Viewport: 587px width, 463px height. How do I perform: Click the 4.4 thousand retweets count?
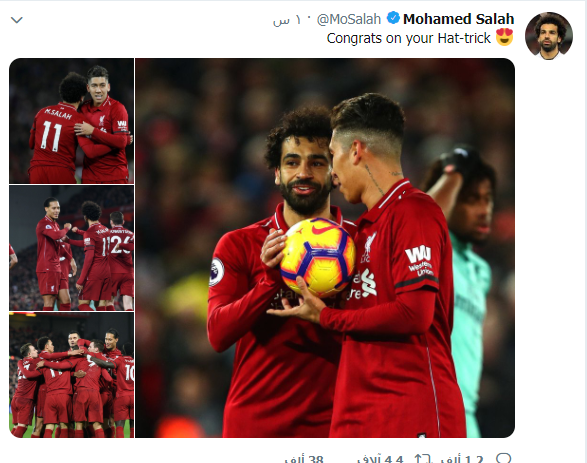(380, 459)
